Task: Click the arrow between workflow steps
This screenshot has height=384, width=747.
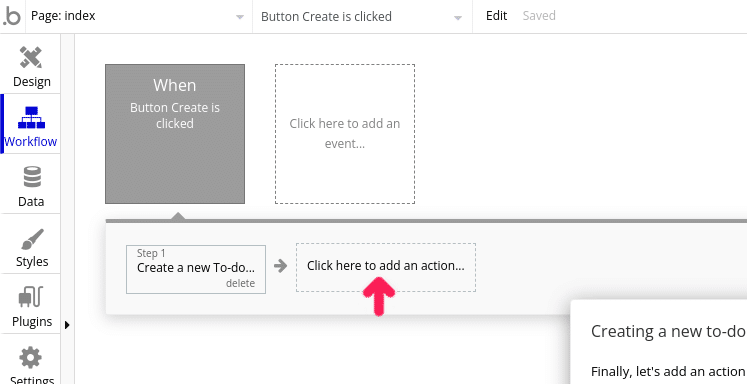Action: pos(281,266)
